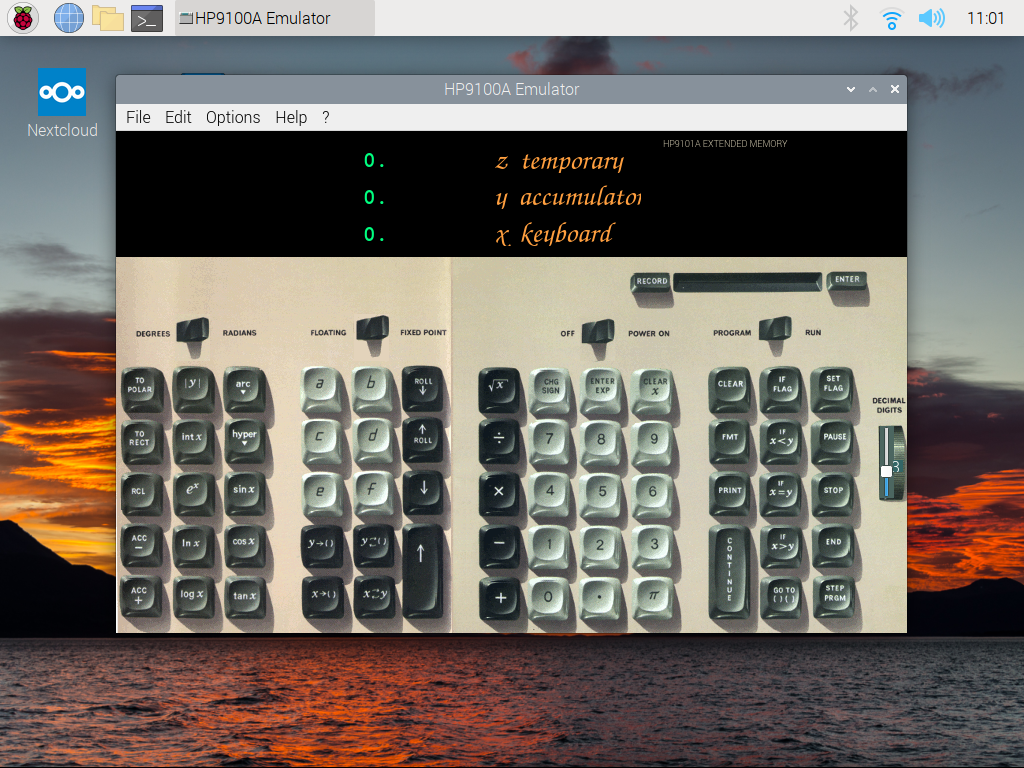The width and height of the screenshot is (1024, 768).
Task: Click the tall up arrow key
Action: pyautogui.click(x=423, y=569)
